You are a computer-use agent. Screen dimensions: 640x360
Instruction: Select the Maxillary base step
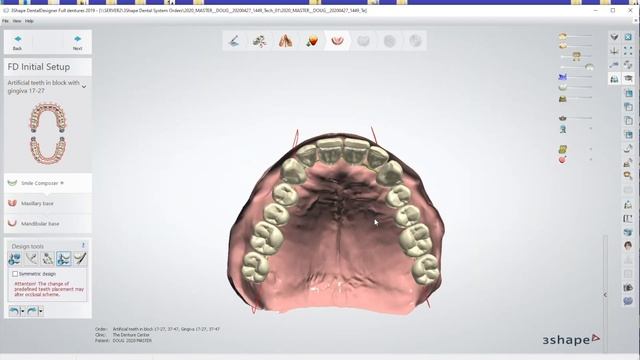point(48,203)
